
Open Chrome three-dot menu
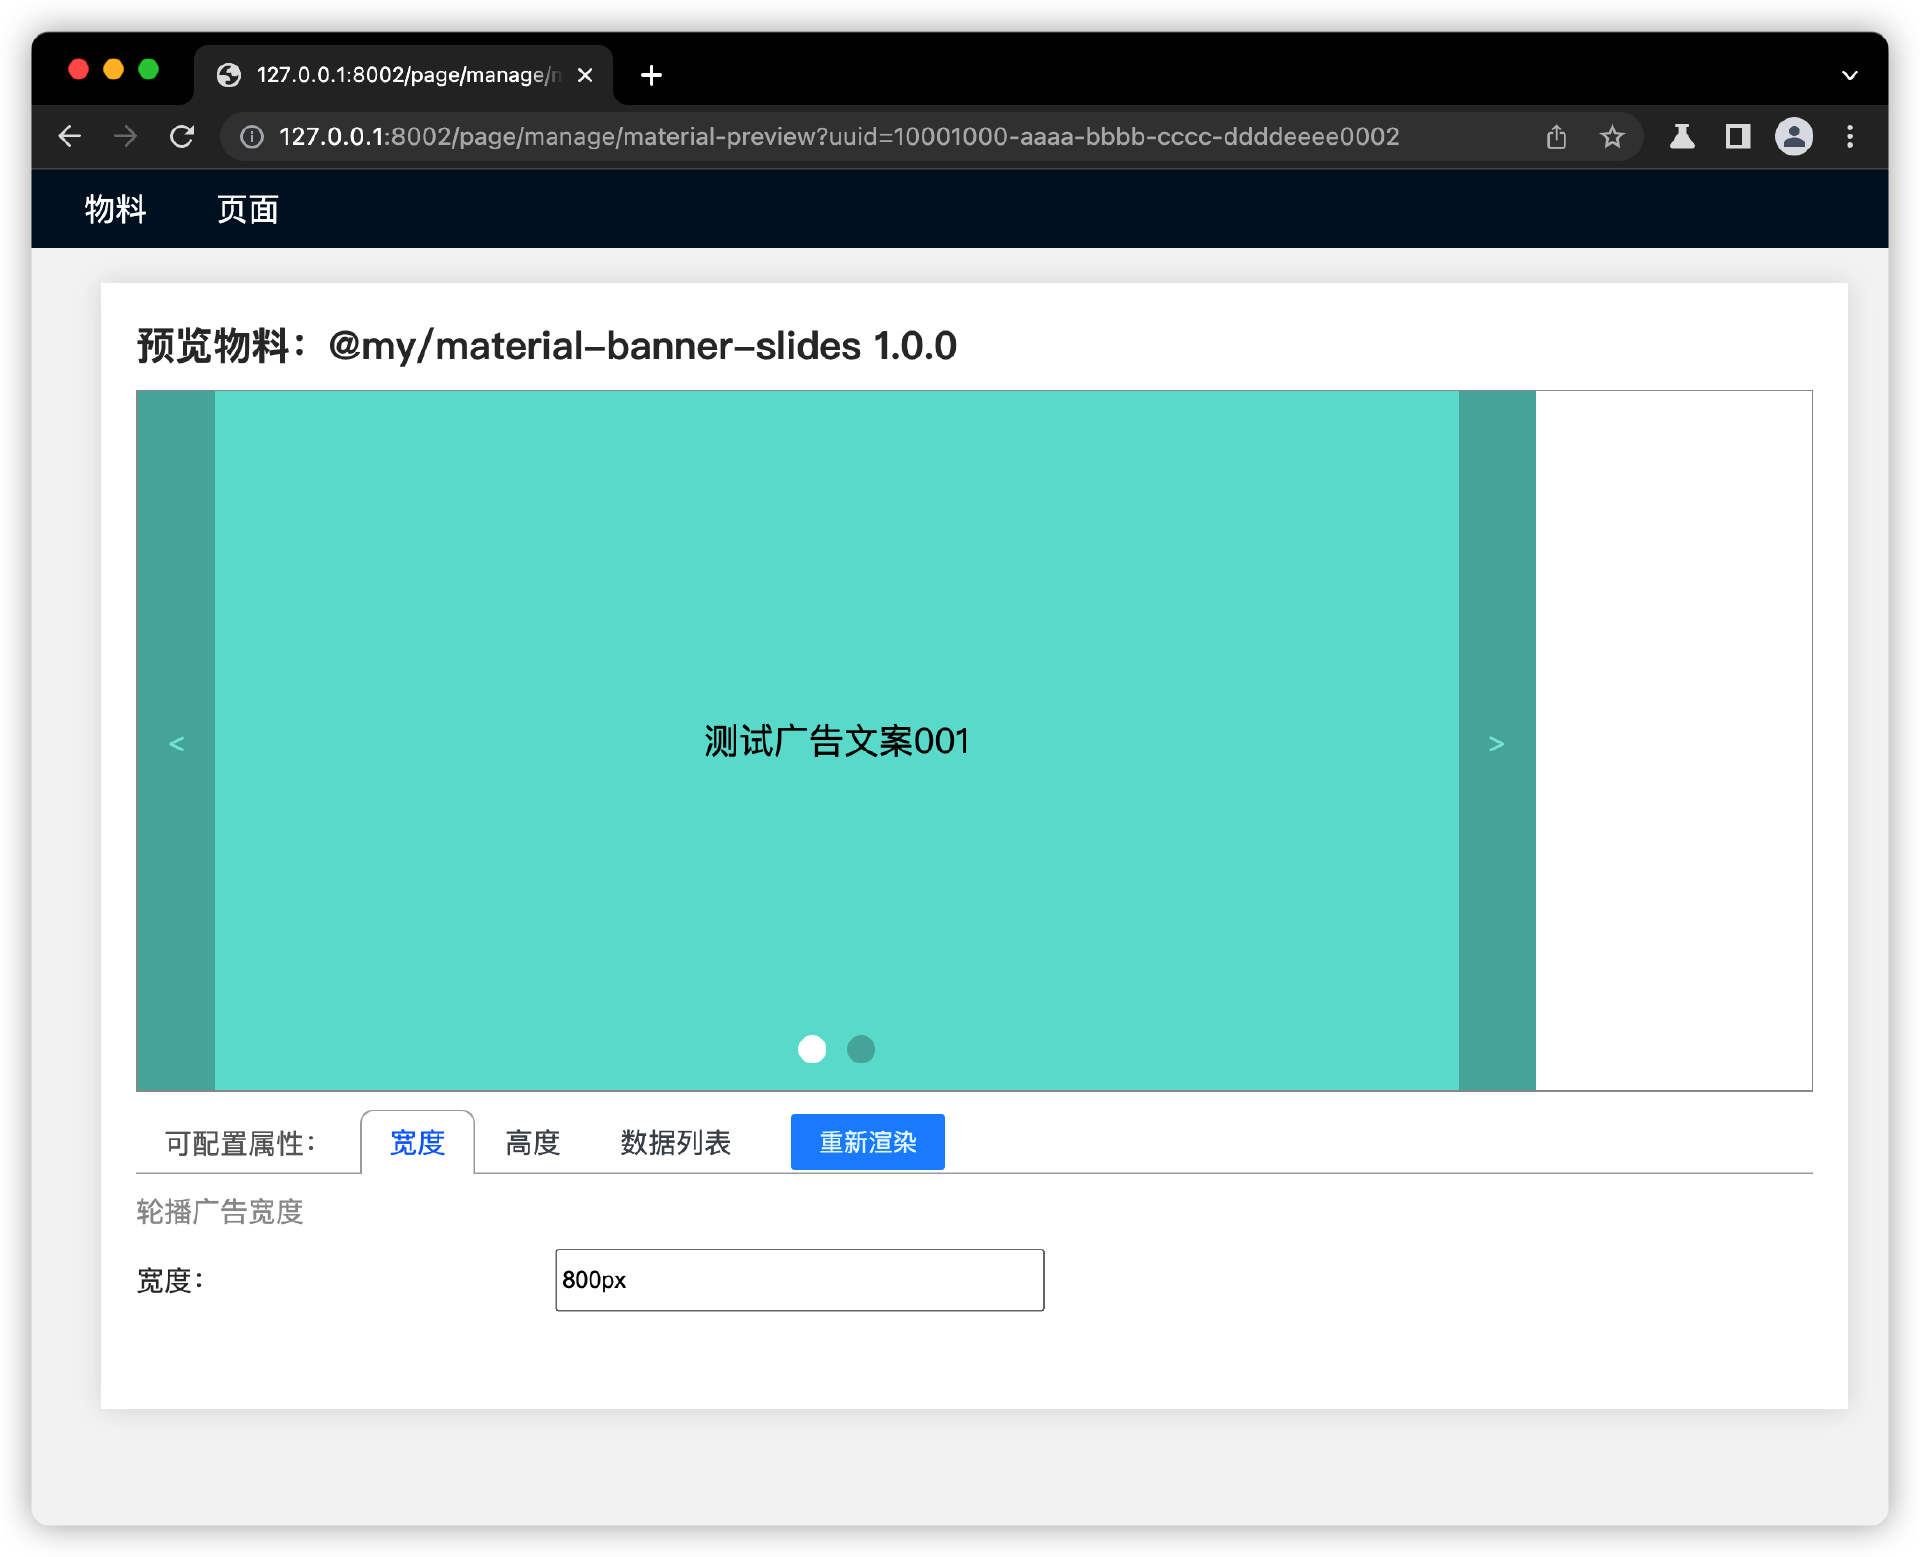click(x=1850, y=137)
